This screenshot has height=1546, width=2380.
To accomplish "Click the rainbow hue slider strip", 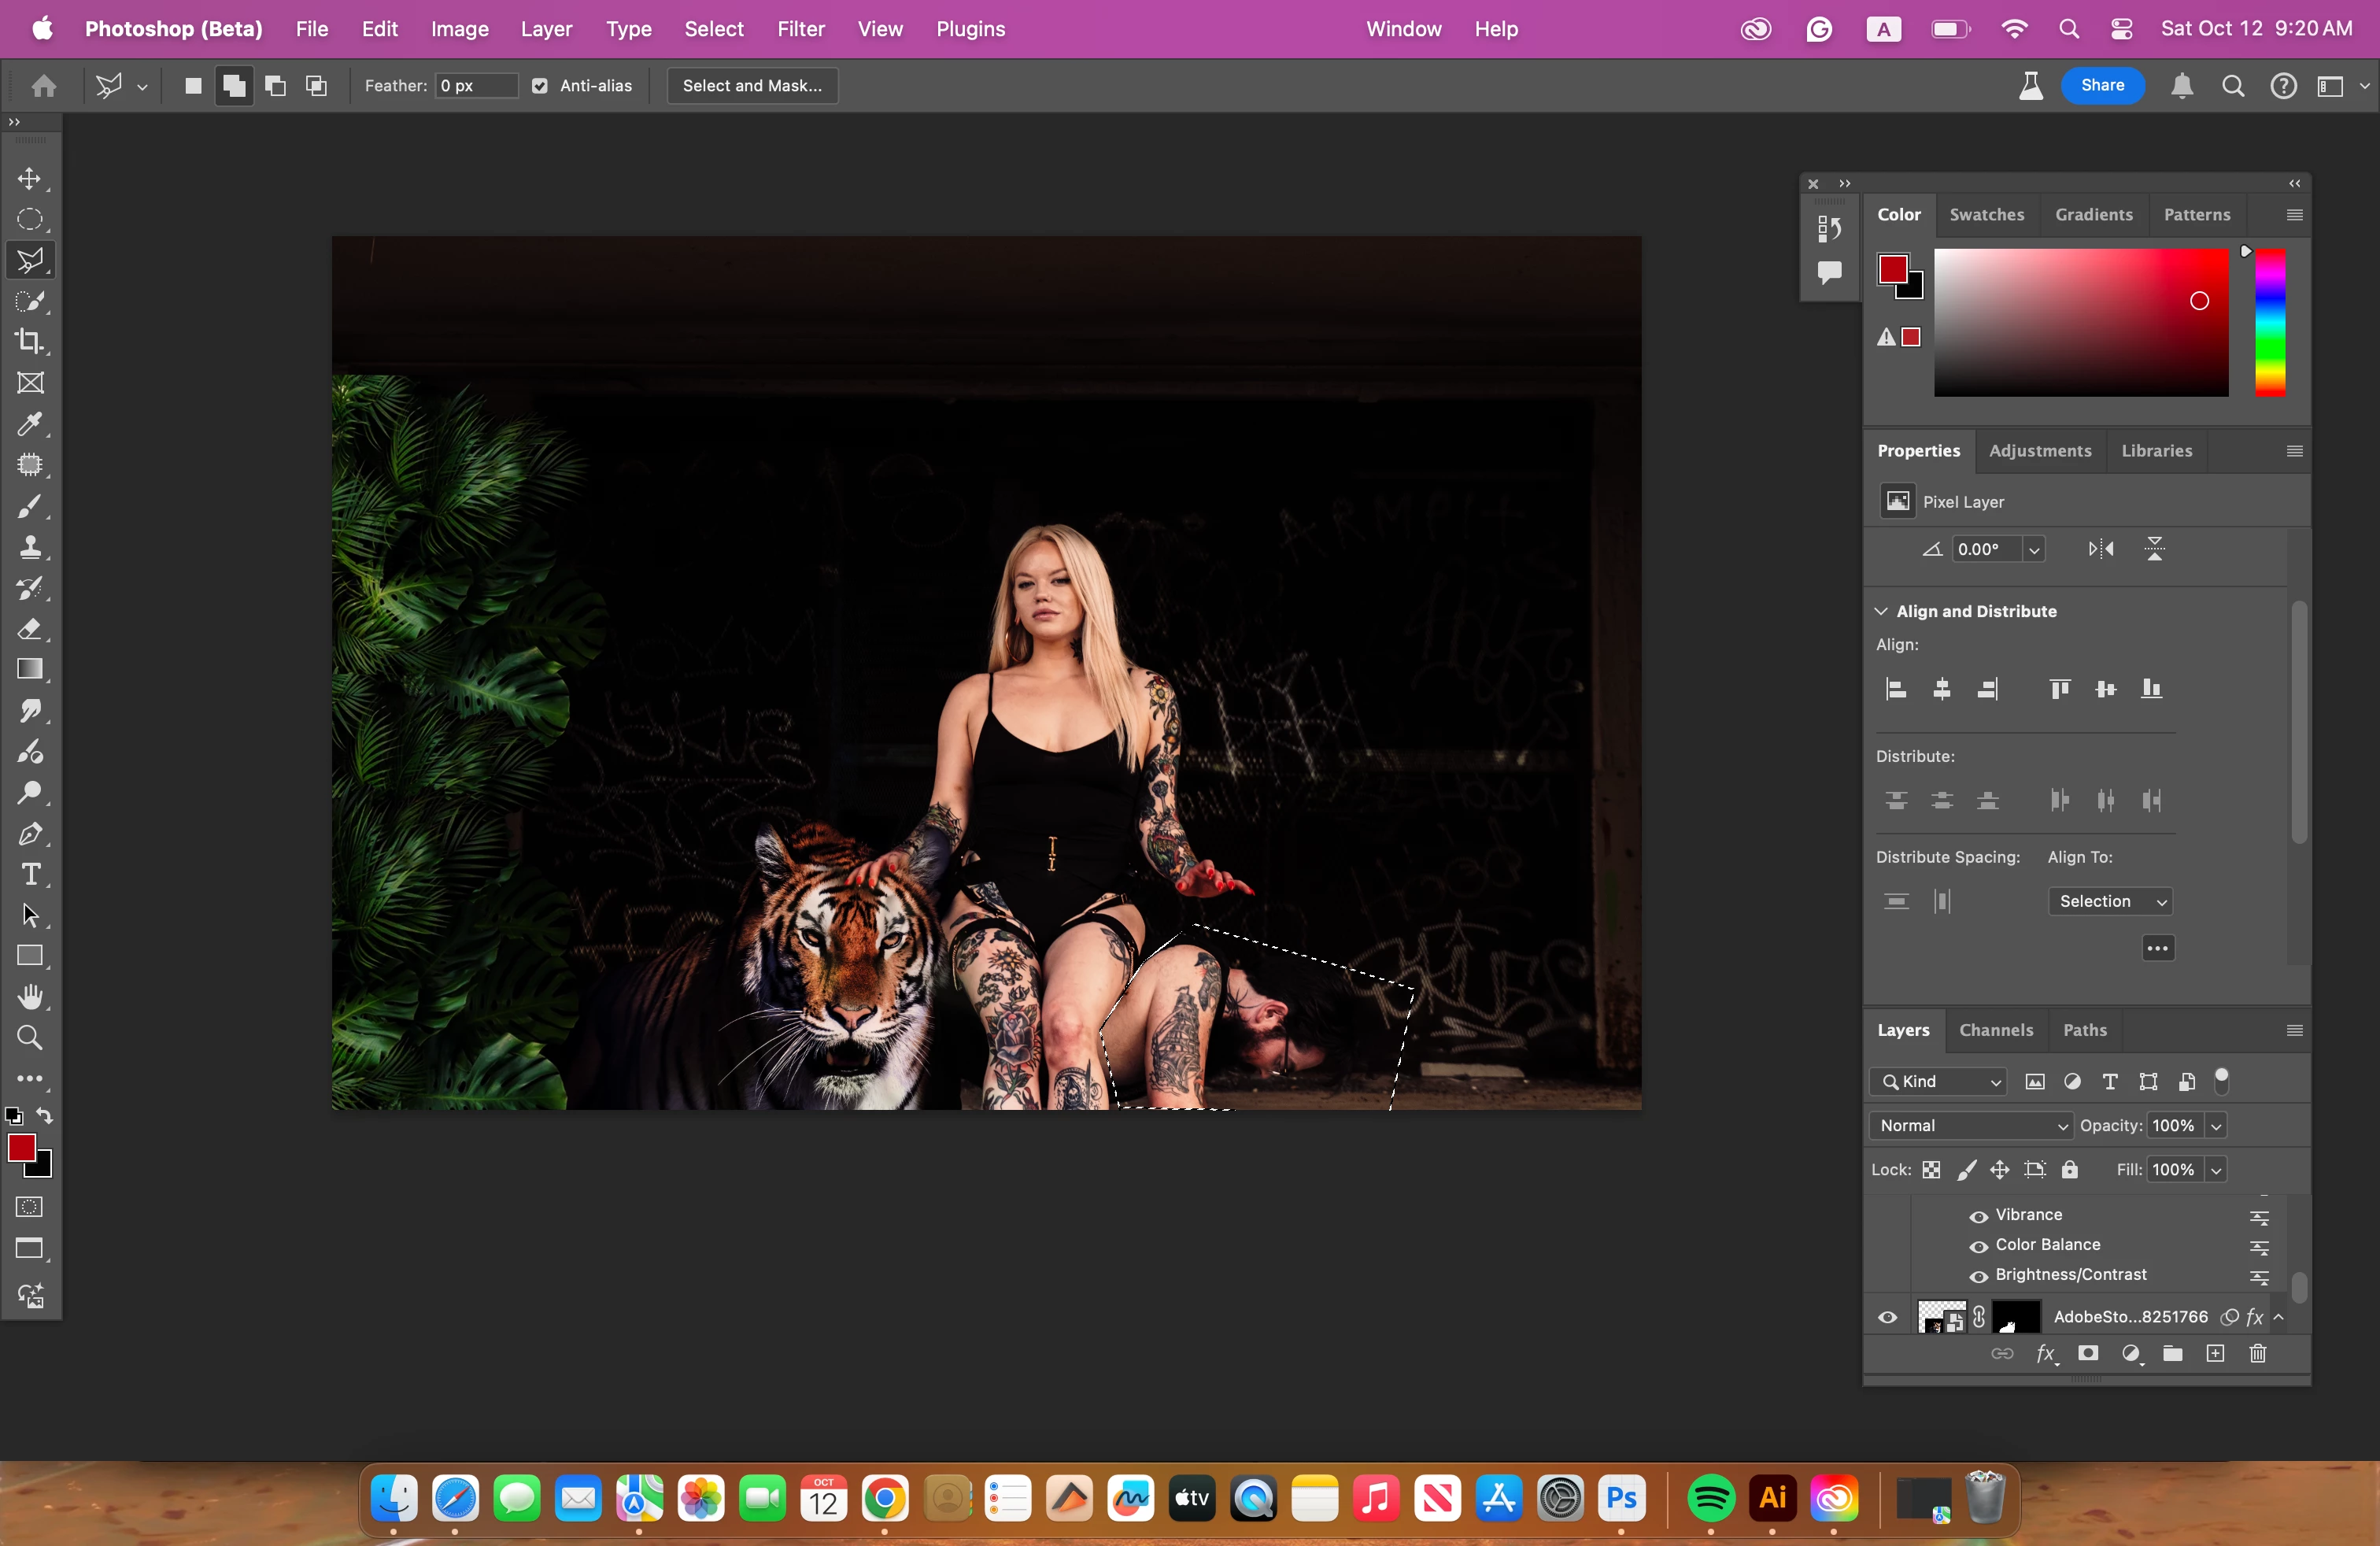I will coord(2270,322).
